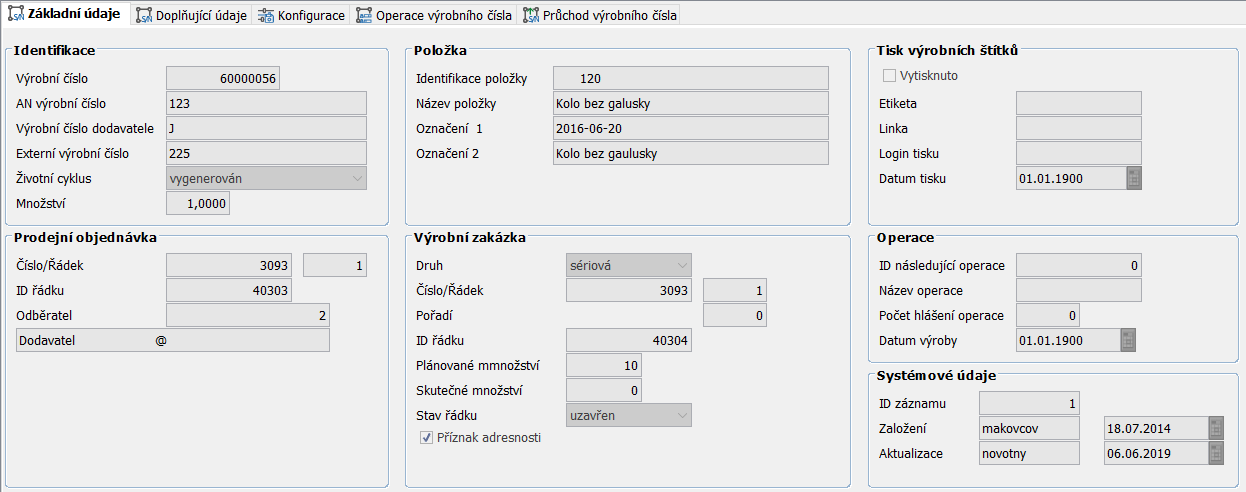Toggle the Vytisknuto checkbox
The height and width of the screenshot is (492, 1246).
pos(889,76)
